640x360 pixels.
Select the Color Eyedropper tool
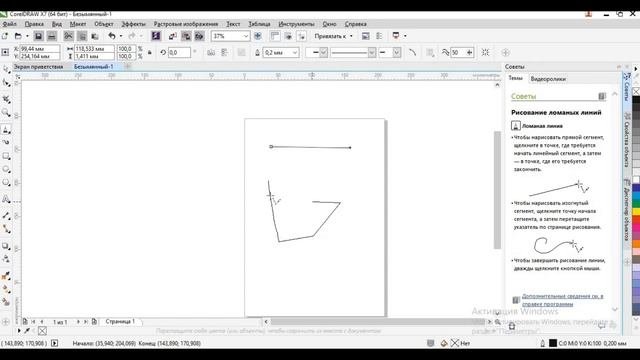6,276
